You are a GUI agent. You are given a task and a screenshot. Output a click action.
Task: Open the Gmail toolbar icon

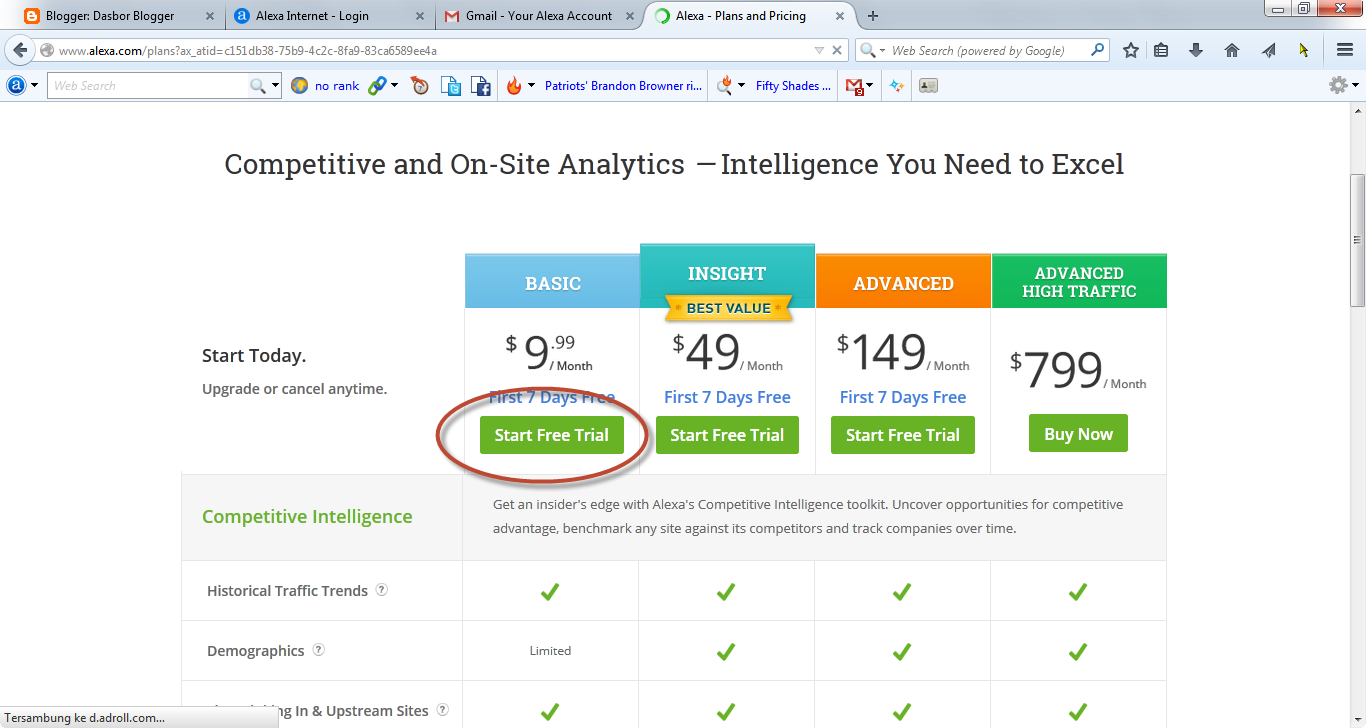pos(854,86)
